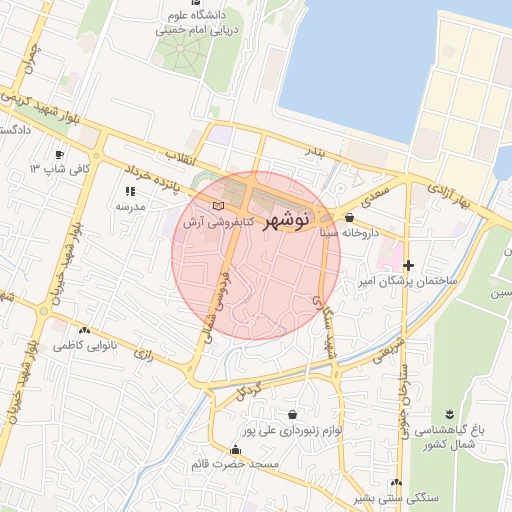This screenshot has width=512, height=512.
Task: Select the medical cross icon near ساختمان پزشکان امیر
Action: 408,266
